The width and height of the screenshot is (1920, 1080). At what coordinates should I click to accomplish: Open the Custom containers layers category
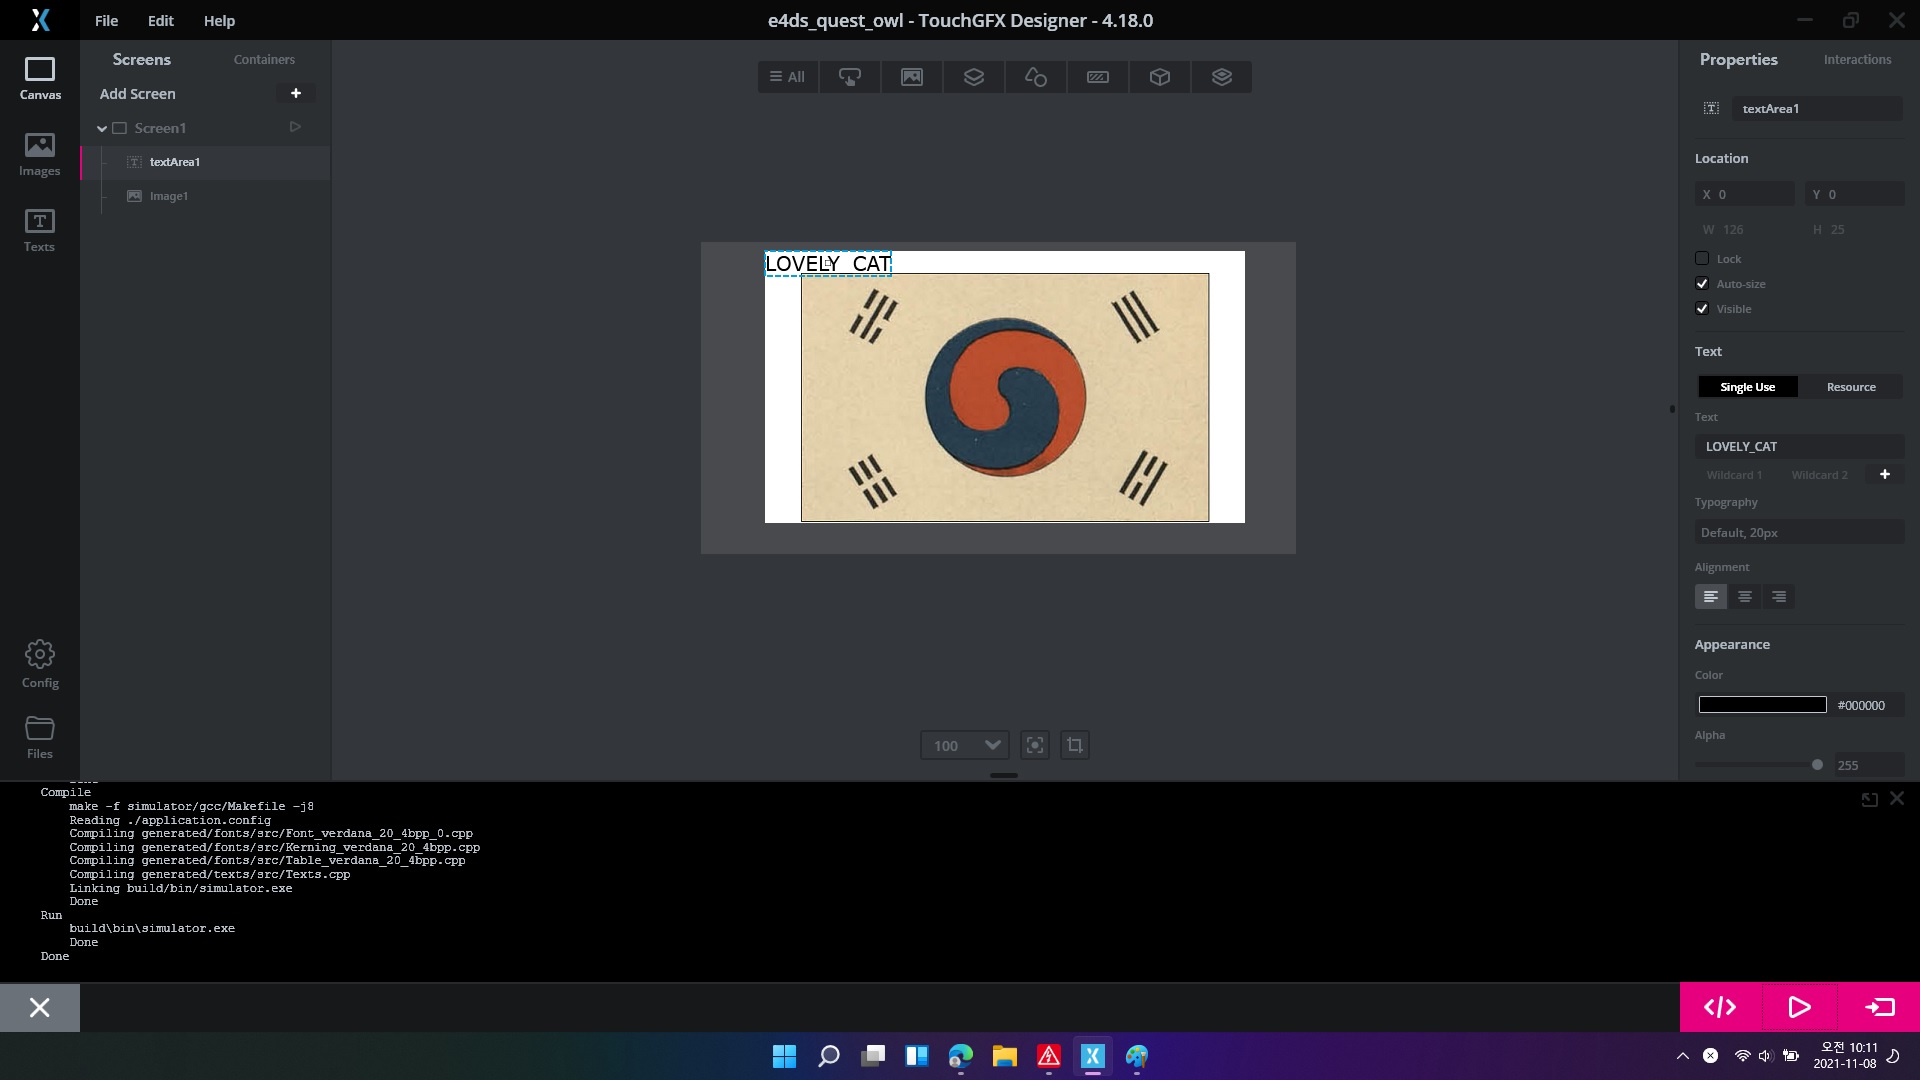coord(1222,77)
